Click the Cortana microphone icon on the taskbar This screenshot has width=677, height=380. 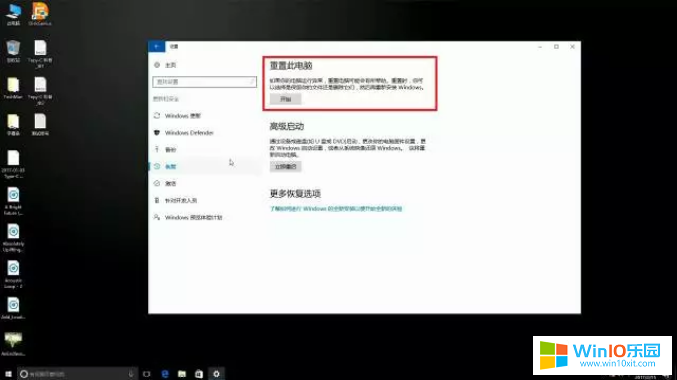131,374
